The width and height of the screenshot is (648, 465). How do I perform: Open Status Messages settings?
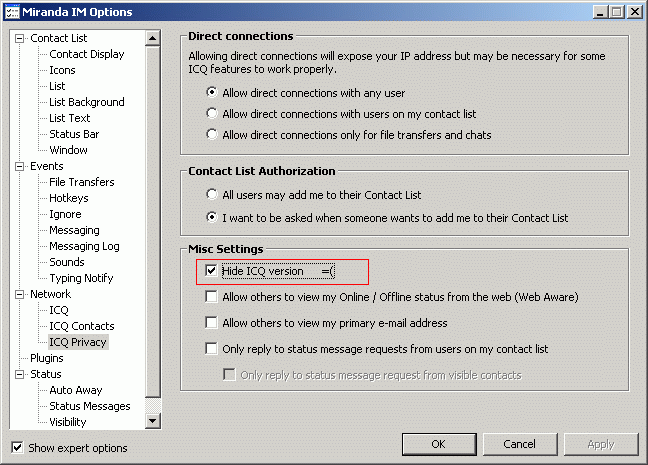pos(90,406)
